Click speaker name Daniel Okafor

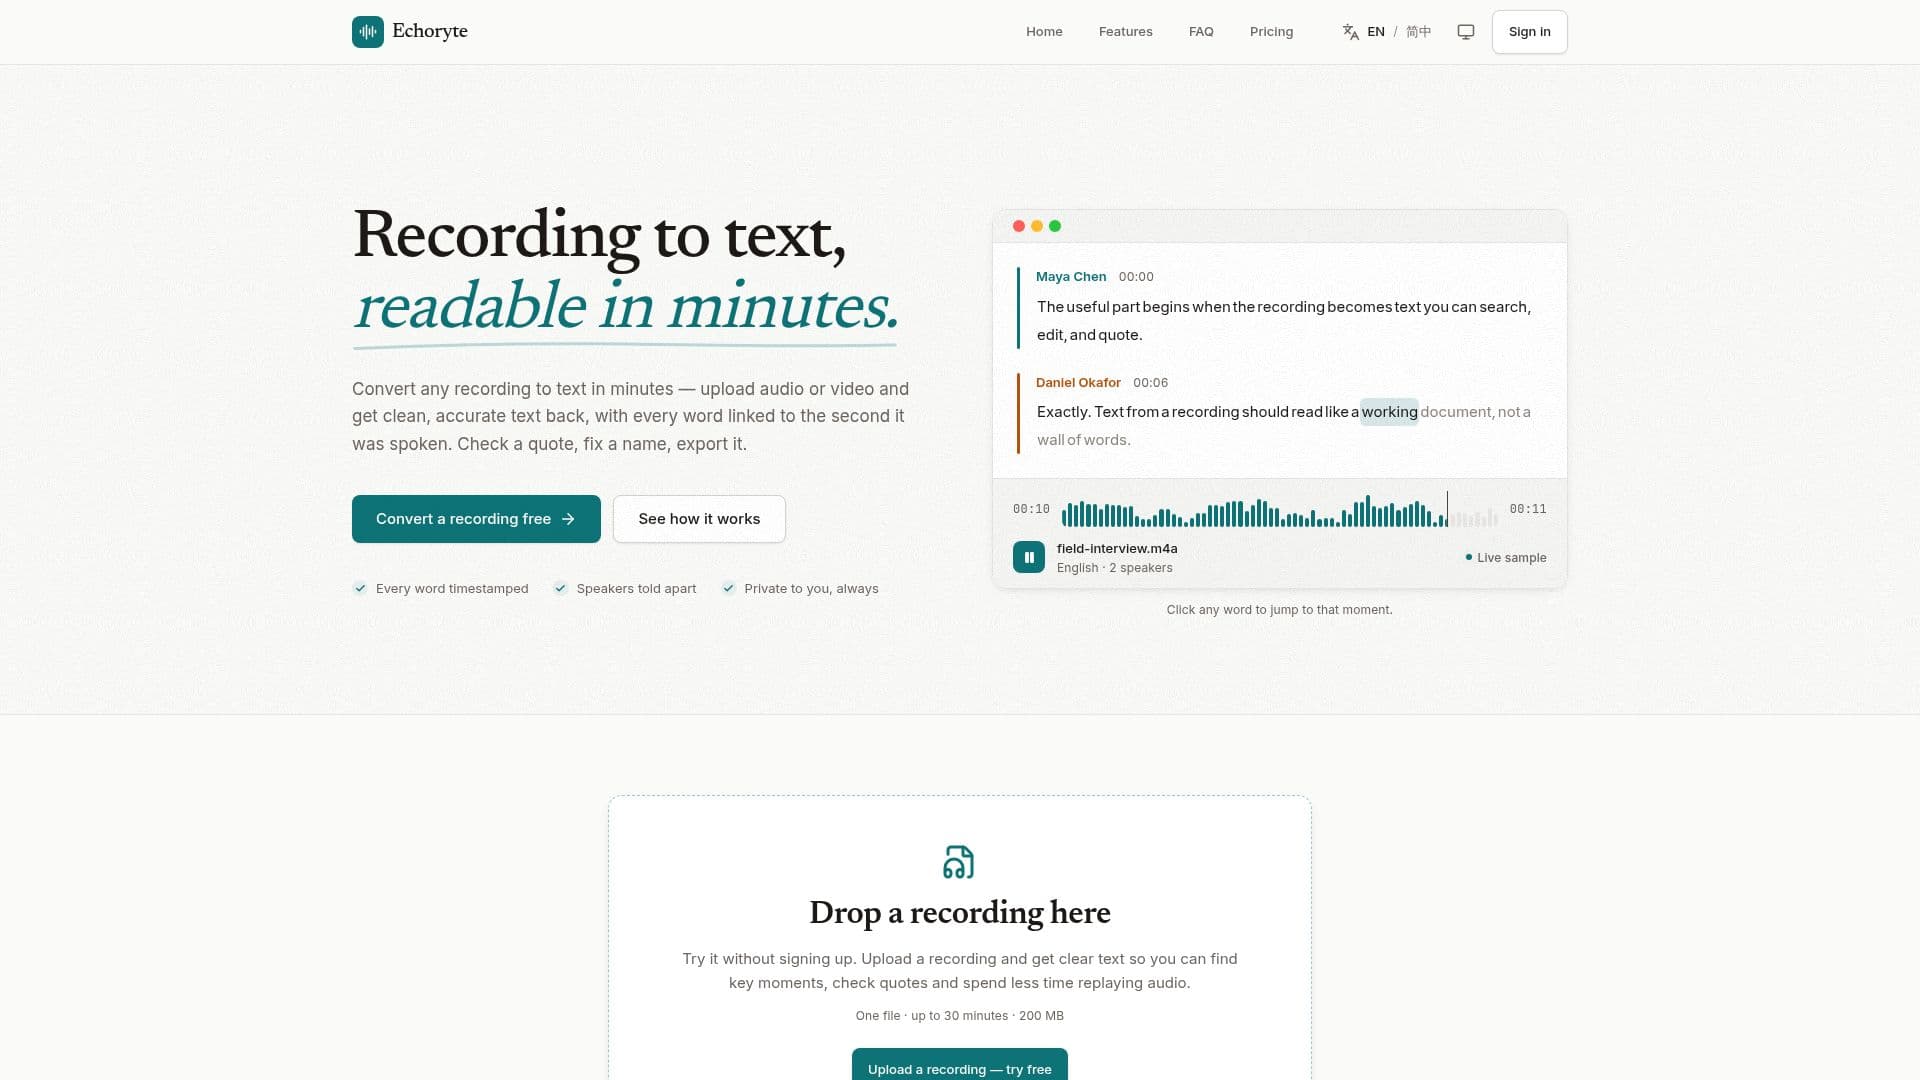(1078, 383)
